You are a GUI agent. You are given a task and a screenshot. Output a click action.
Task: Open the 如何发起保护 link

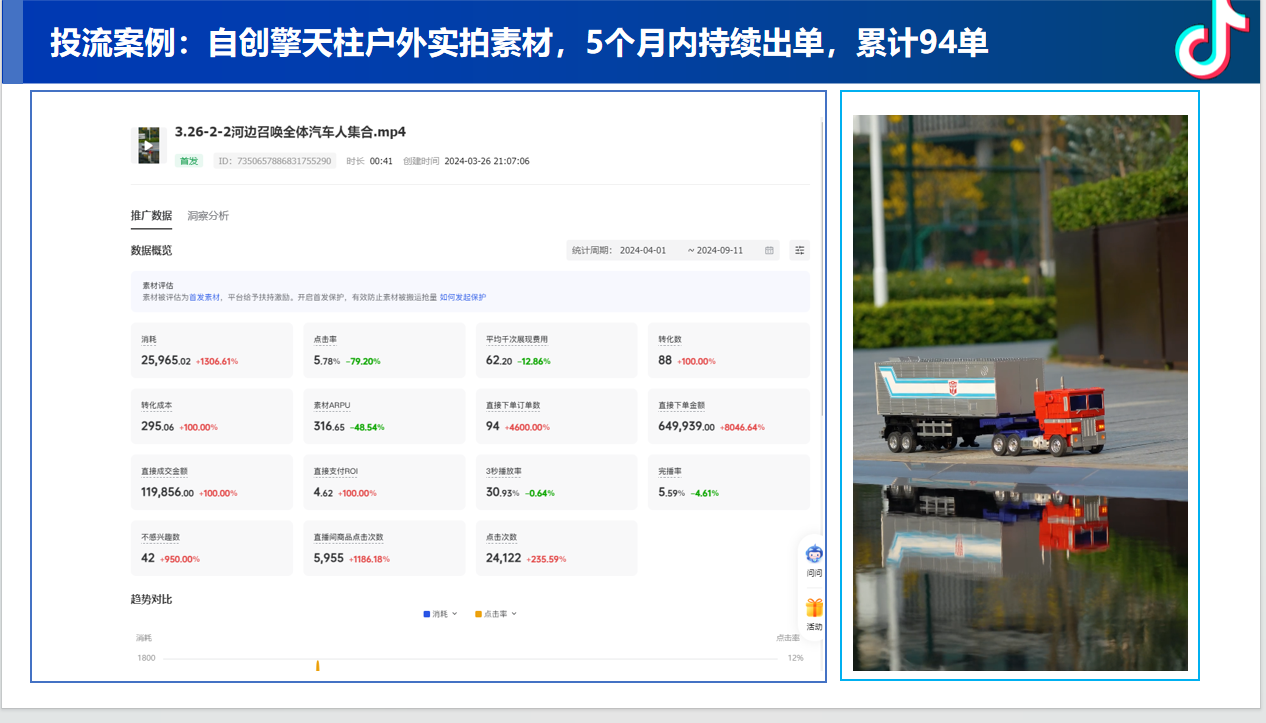pos(463,297)
